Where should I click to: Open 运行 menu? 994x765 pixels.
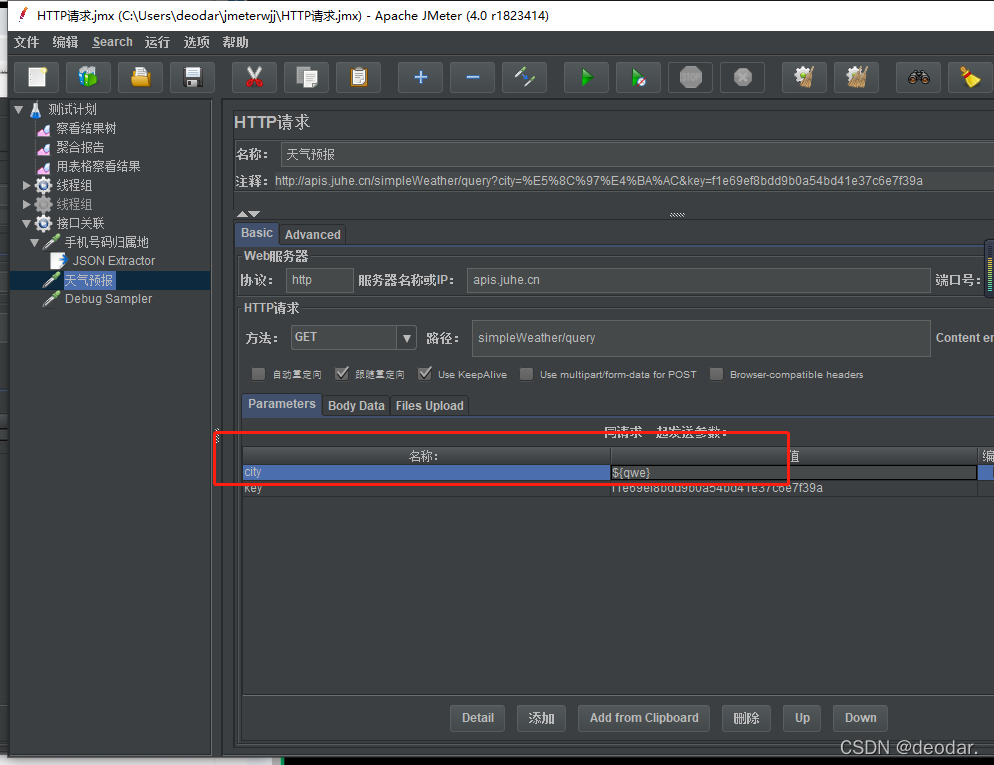coord(157,42)
